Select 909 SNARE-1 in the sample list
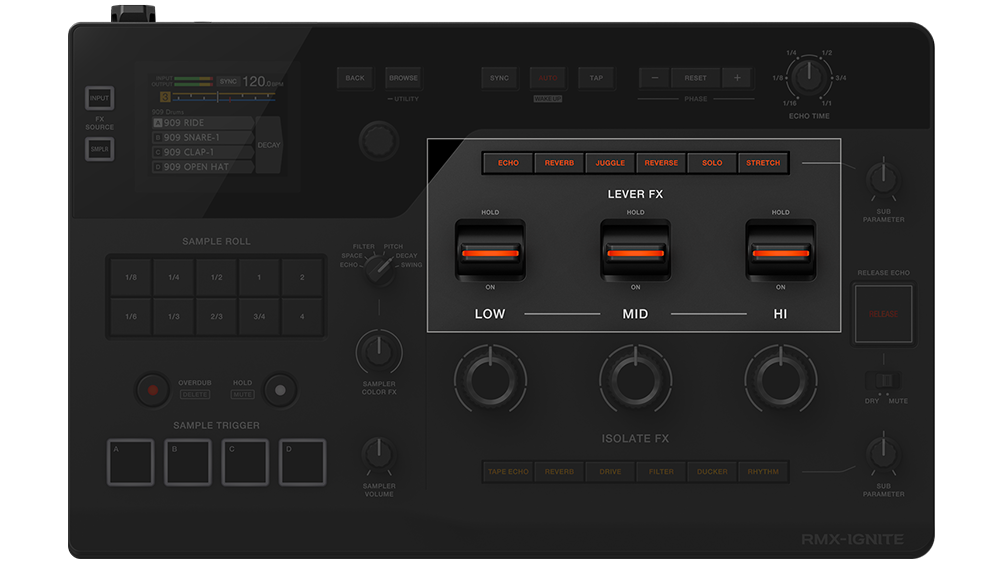 tap(202, 137)
